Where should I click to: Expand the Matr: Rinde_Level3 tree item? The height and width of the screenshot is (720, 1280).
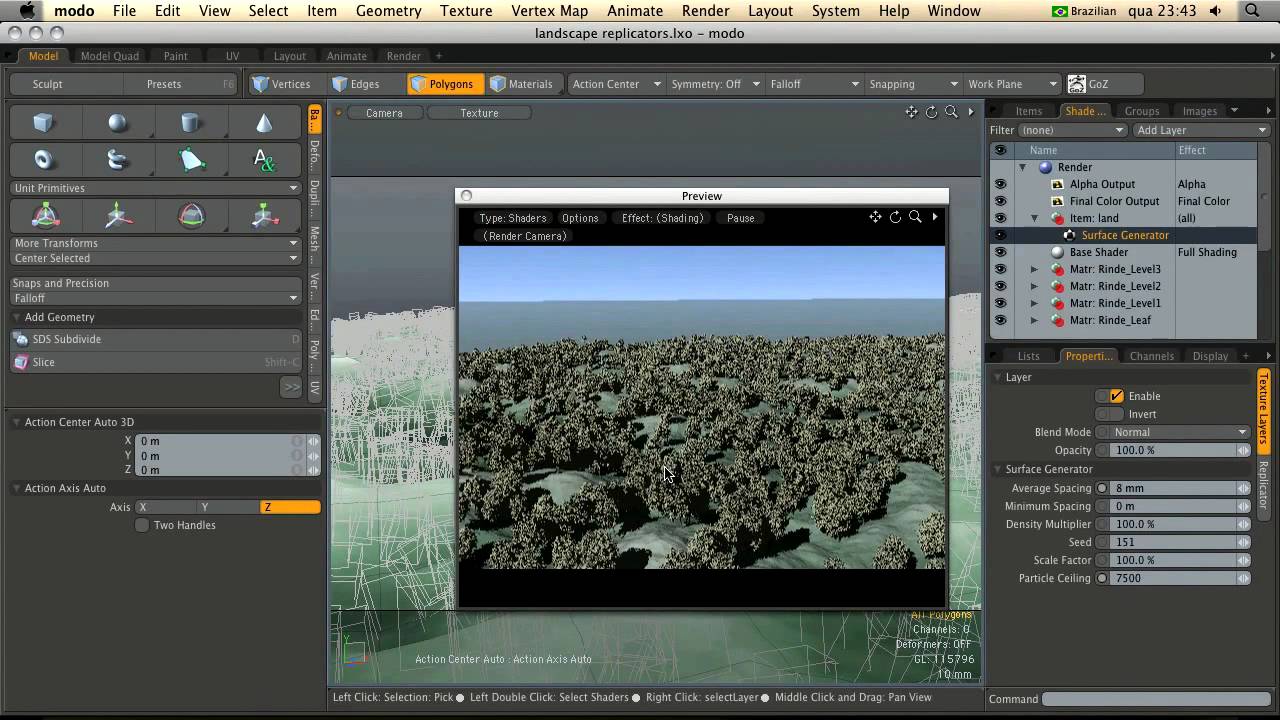pos(1034,269)
